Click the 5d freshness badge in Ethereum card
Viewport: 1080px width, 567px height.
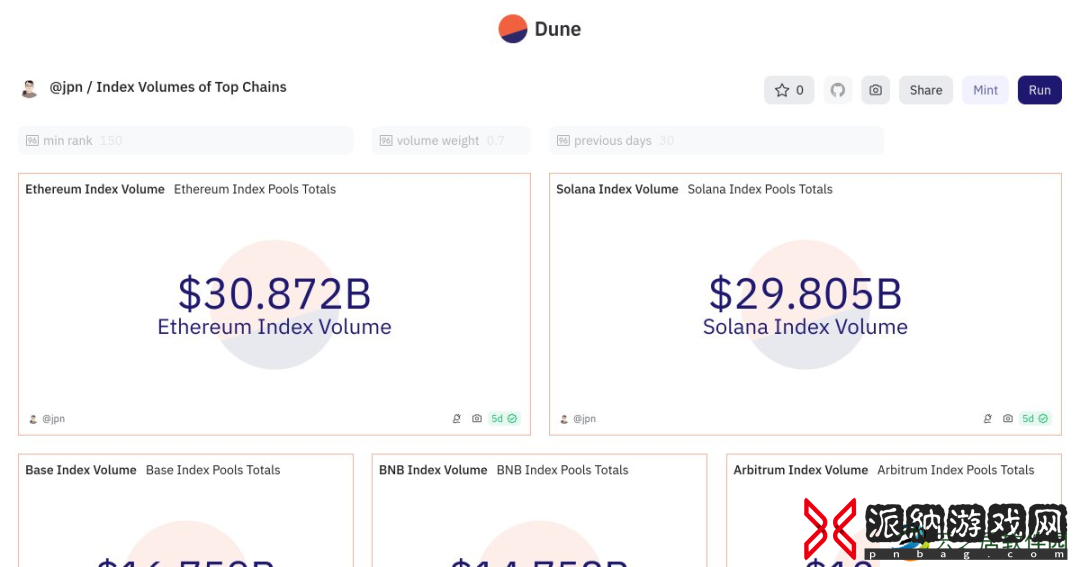click(x=503, y=419)
